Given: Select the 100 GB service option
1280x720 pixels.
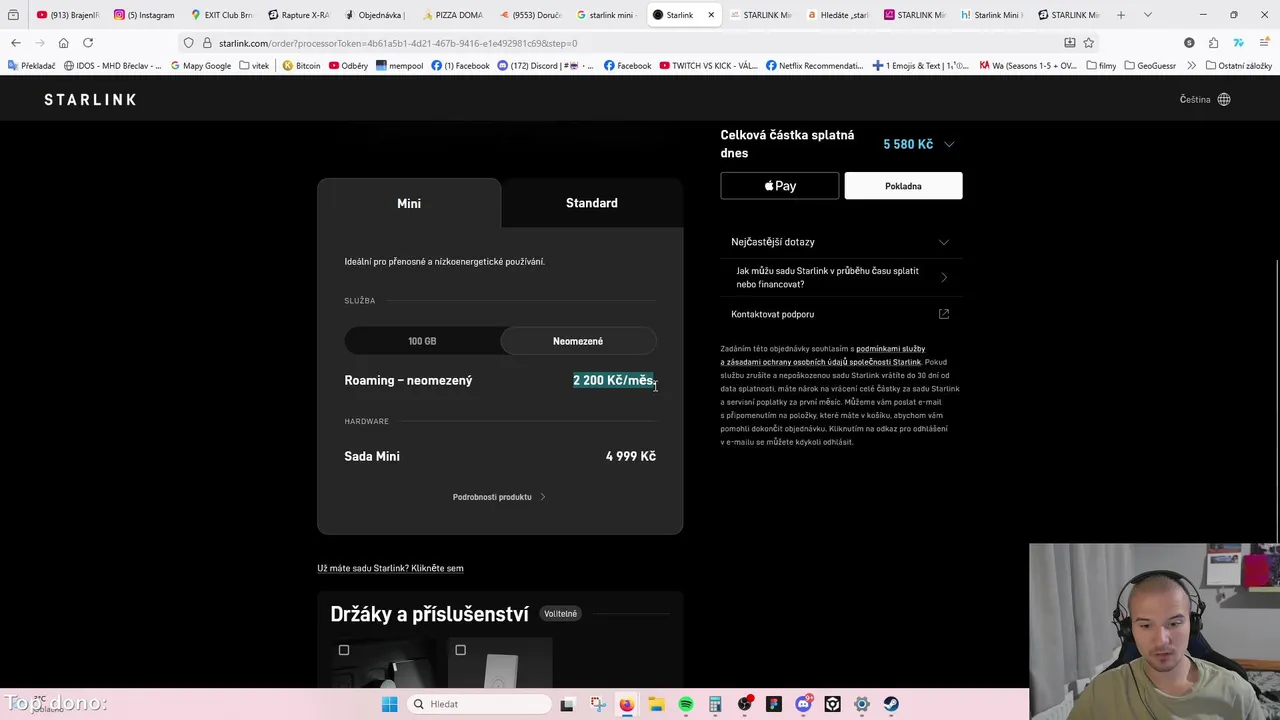Looking at the screenshot, I should pyautogui.click(x=422, y=341).
